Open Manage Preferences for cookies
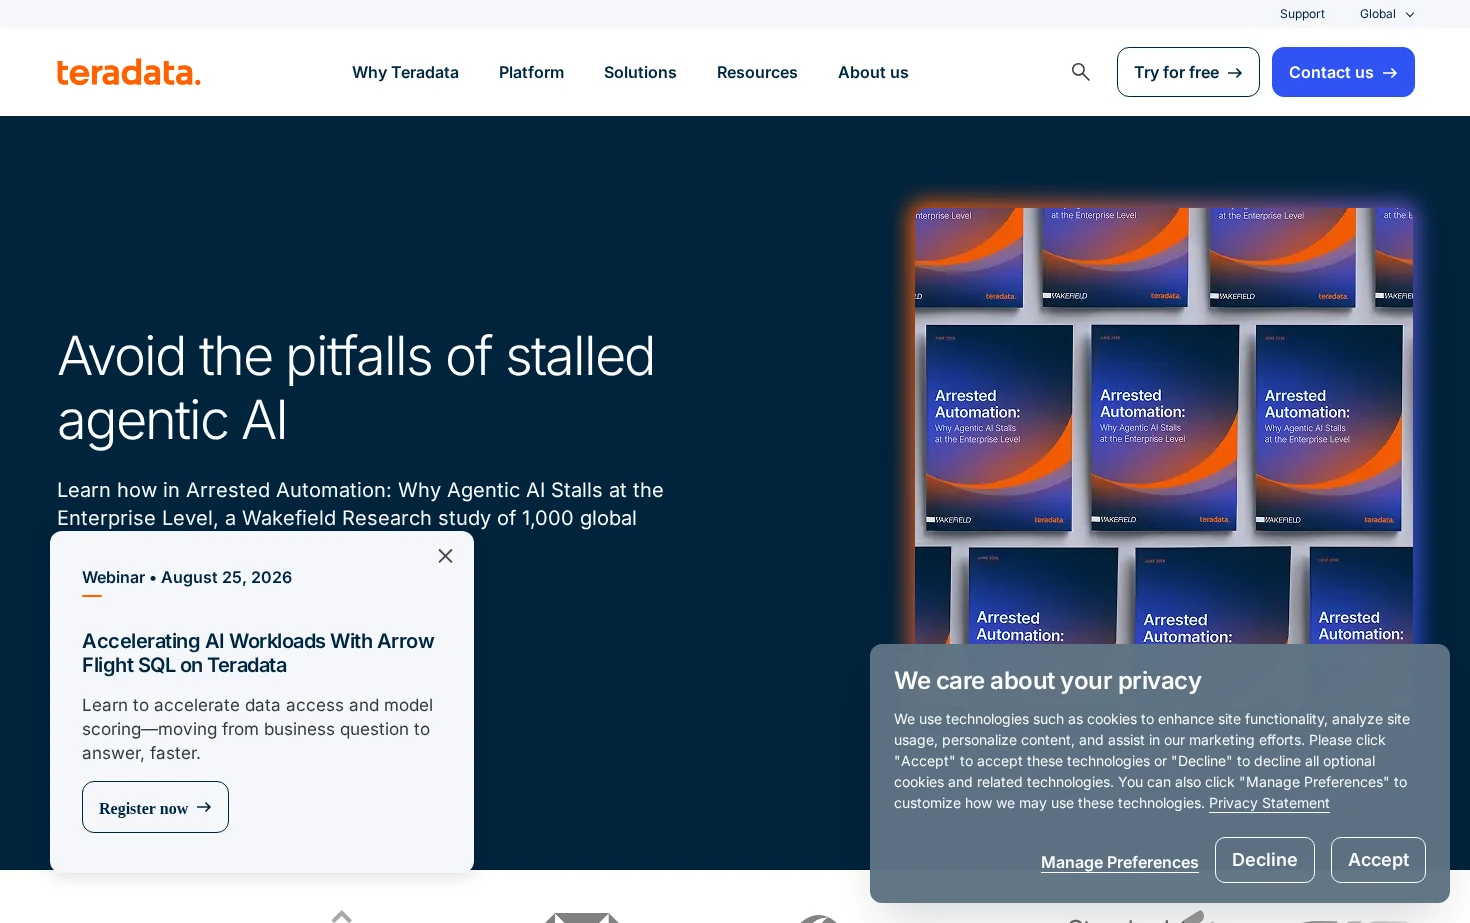 coord(1119,862)
